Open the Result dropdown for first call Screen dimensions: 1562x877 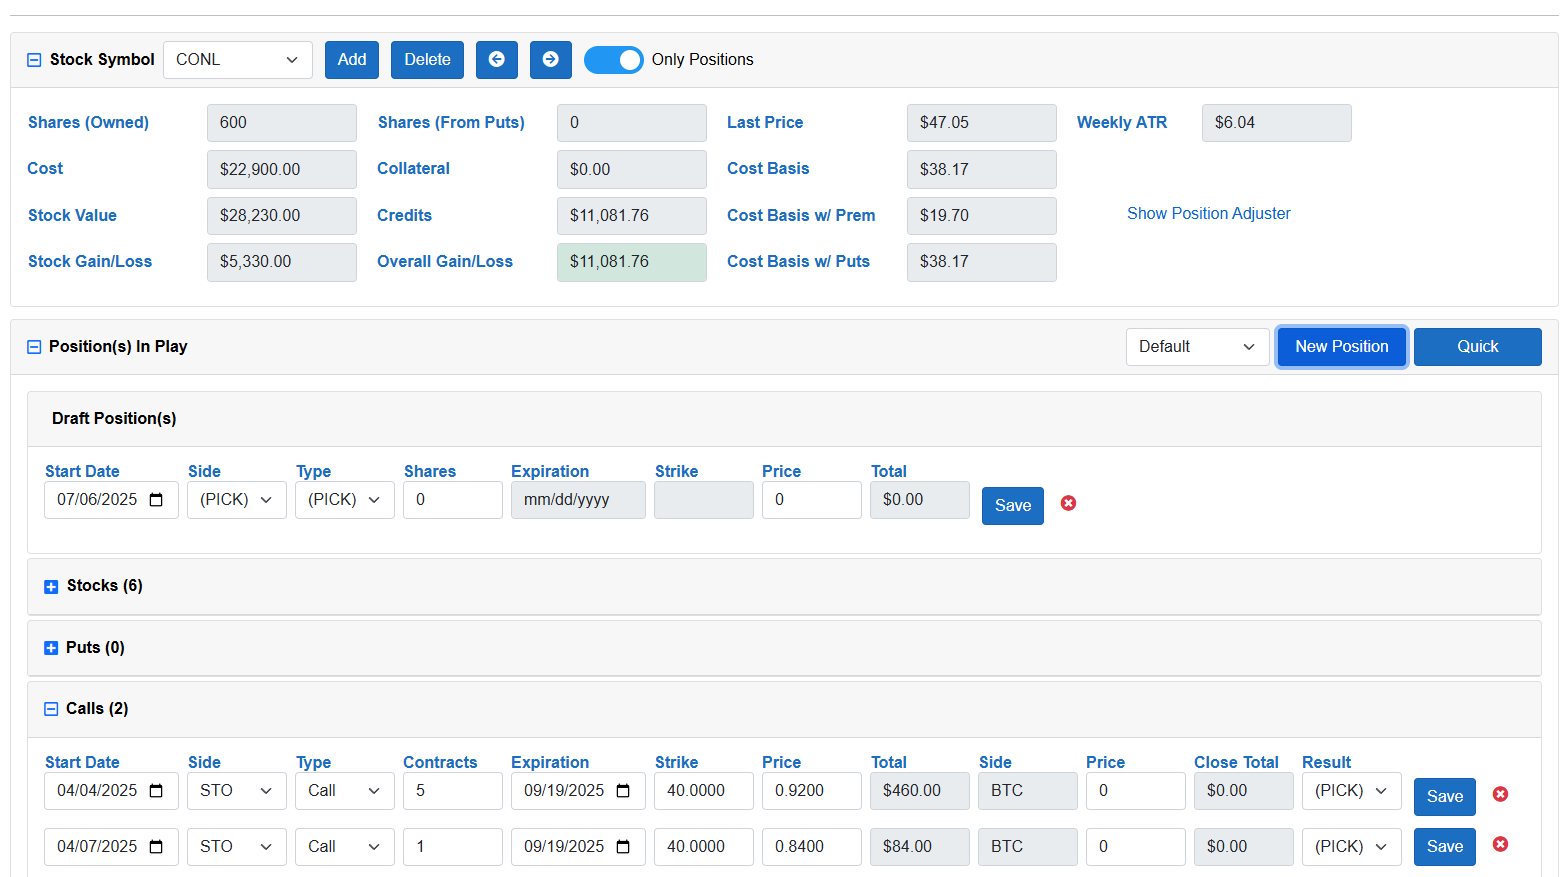[x=1350, y=791]
